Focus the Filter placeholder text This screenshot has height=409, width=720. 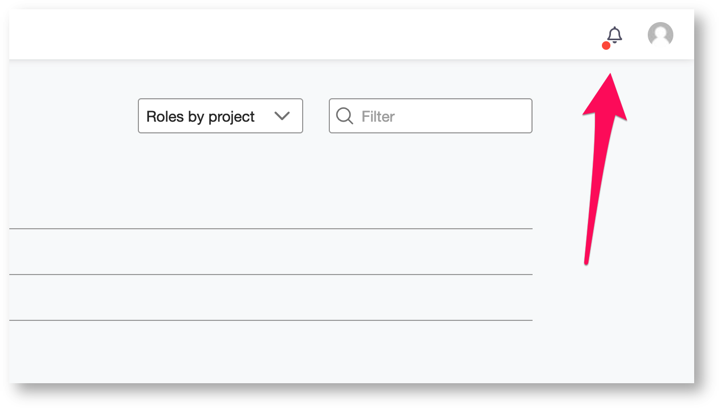click(378, 117)
